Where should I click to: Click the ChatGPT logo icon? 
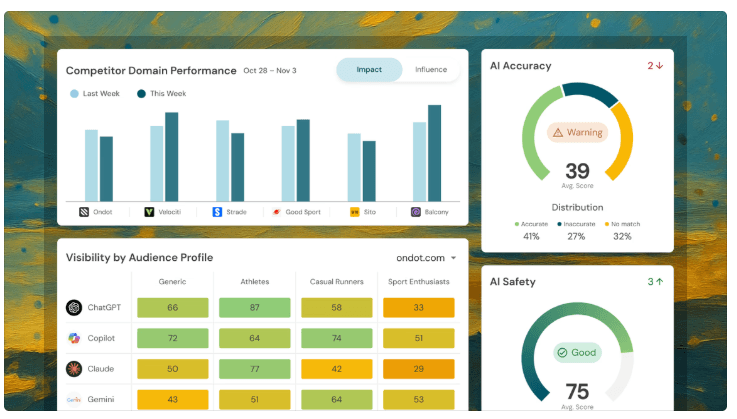(x=74, y=308)
